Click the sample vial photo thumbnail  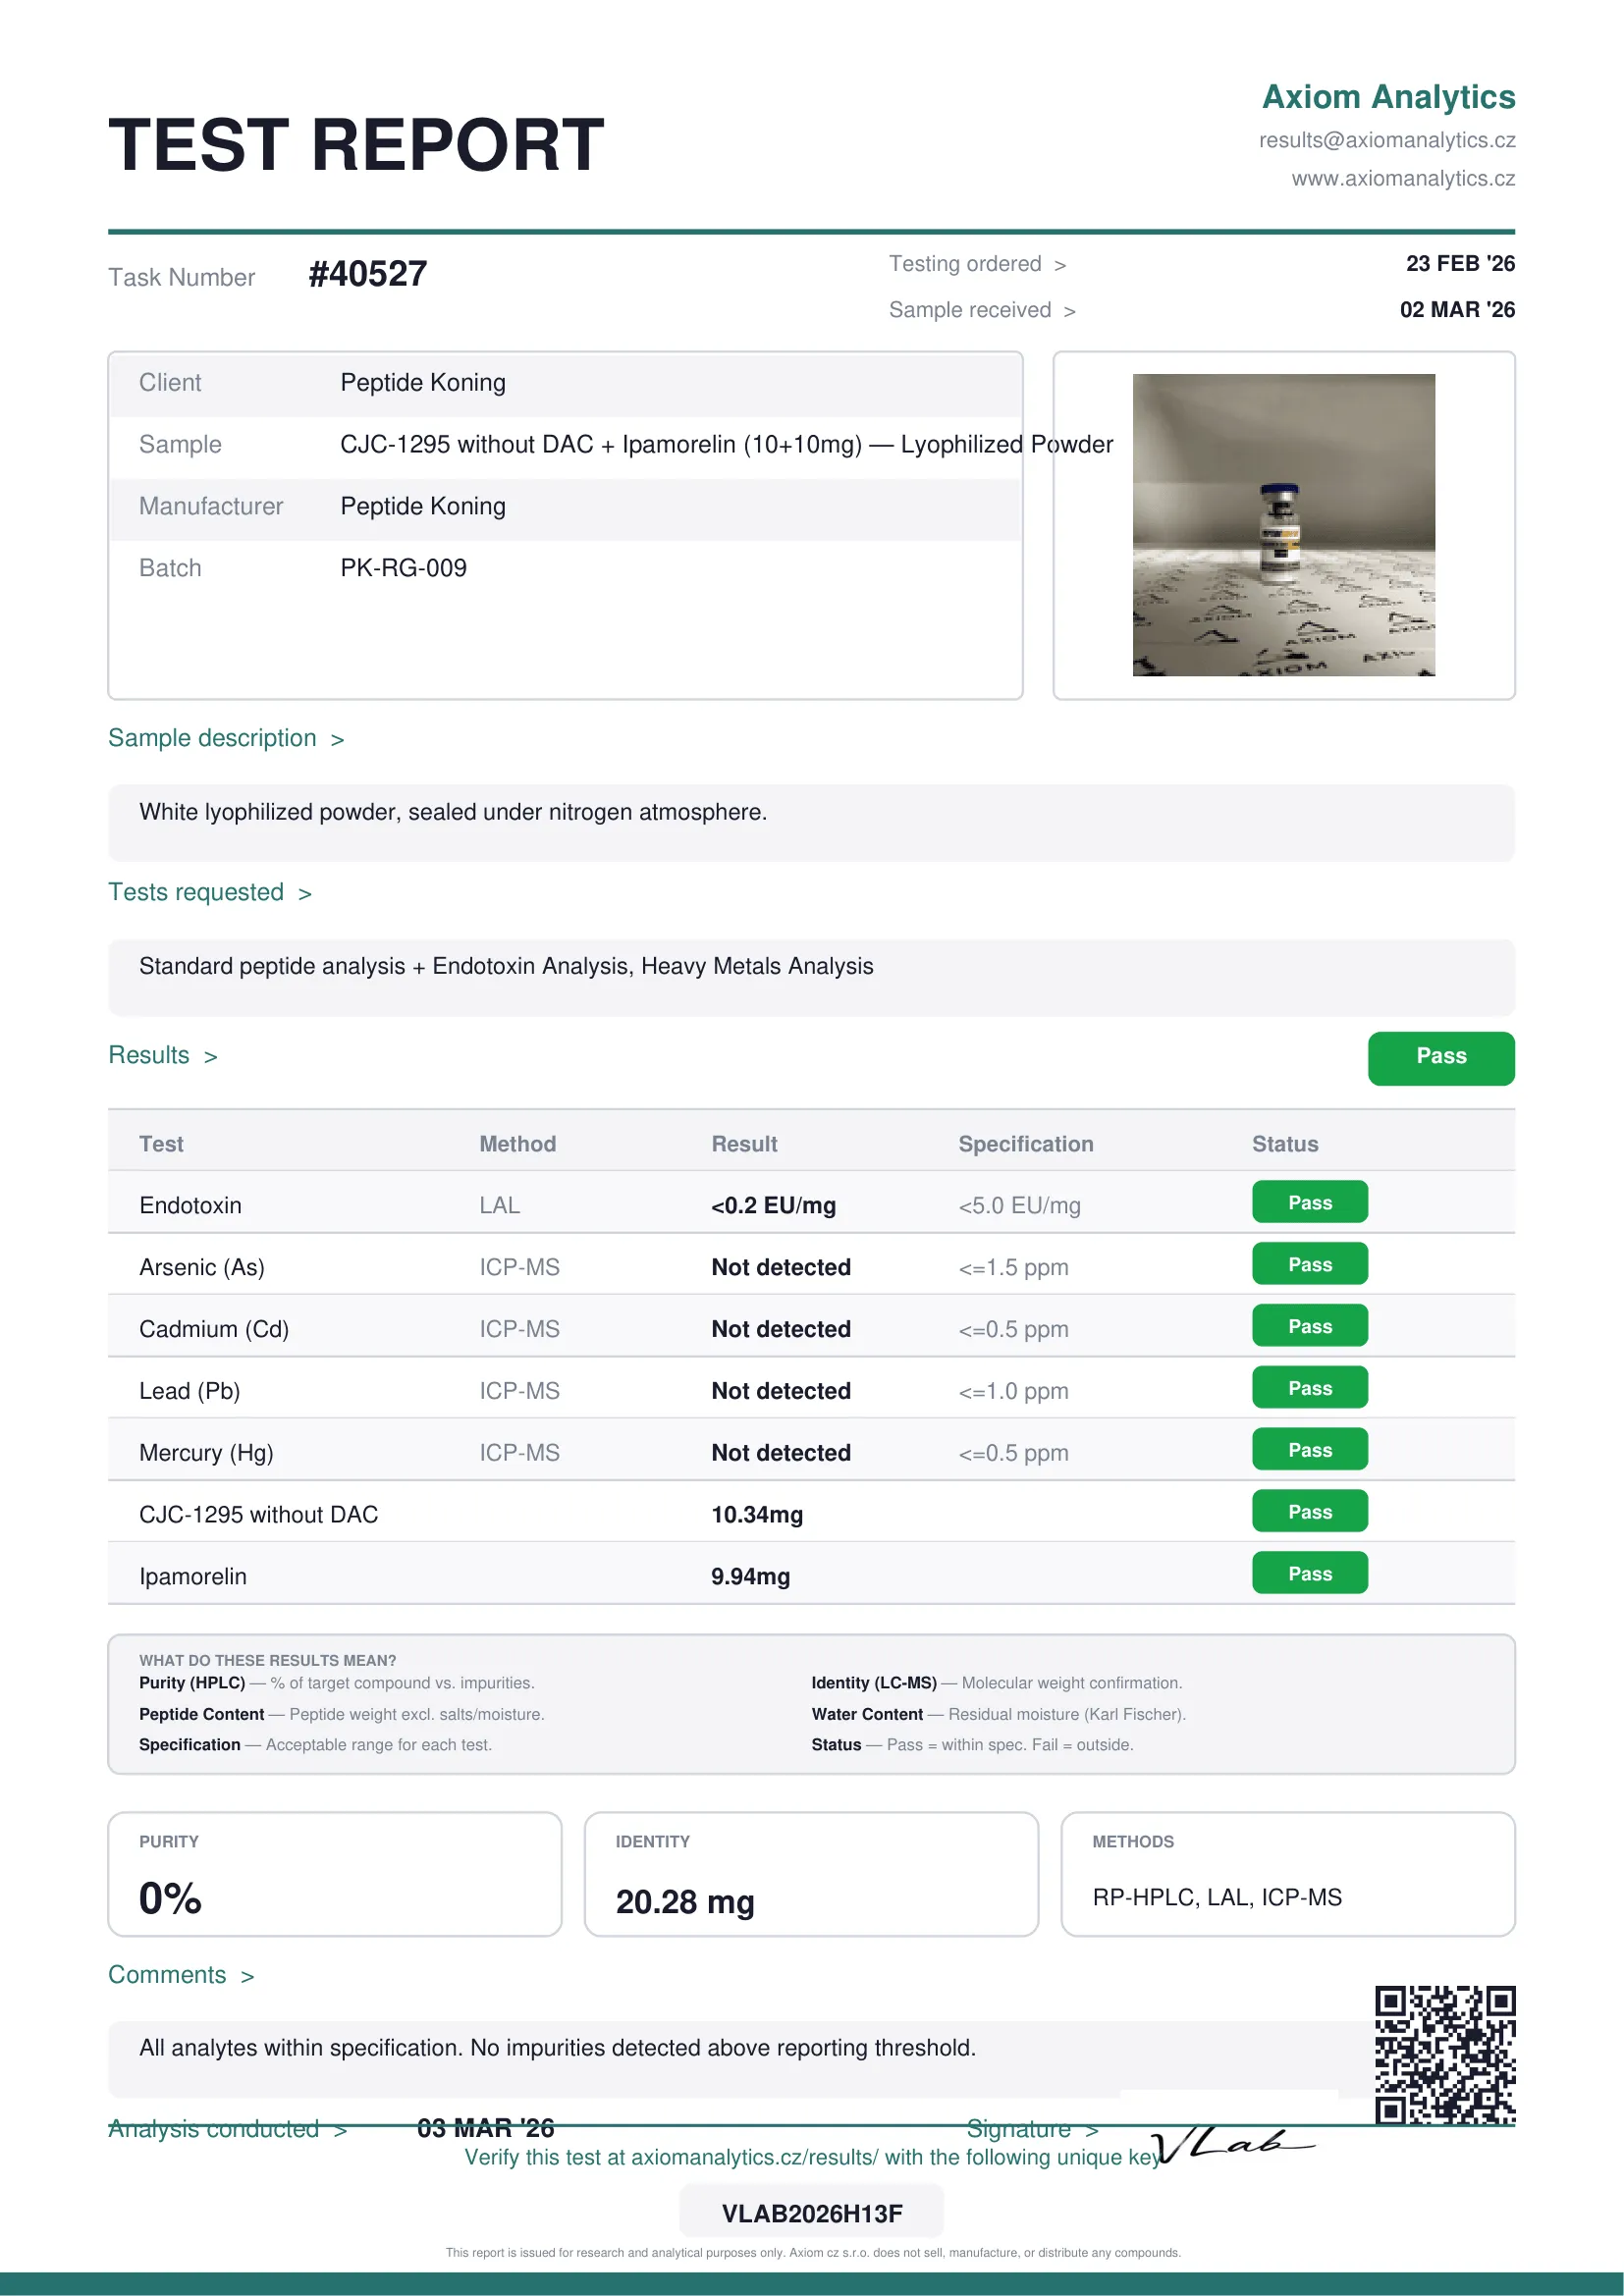pos(1283,525)
